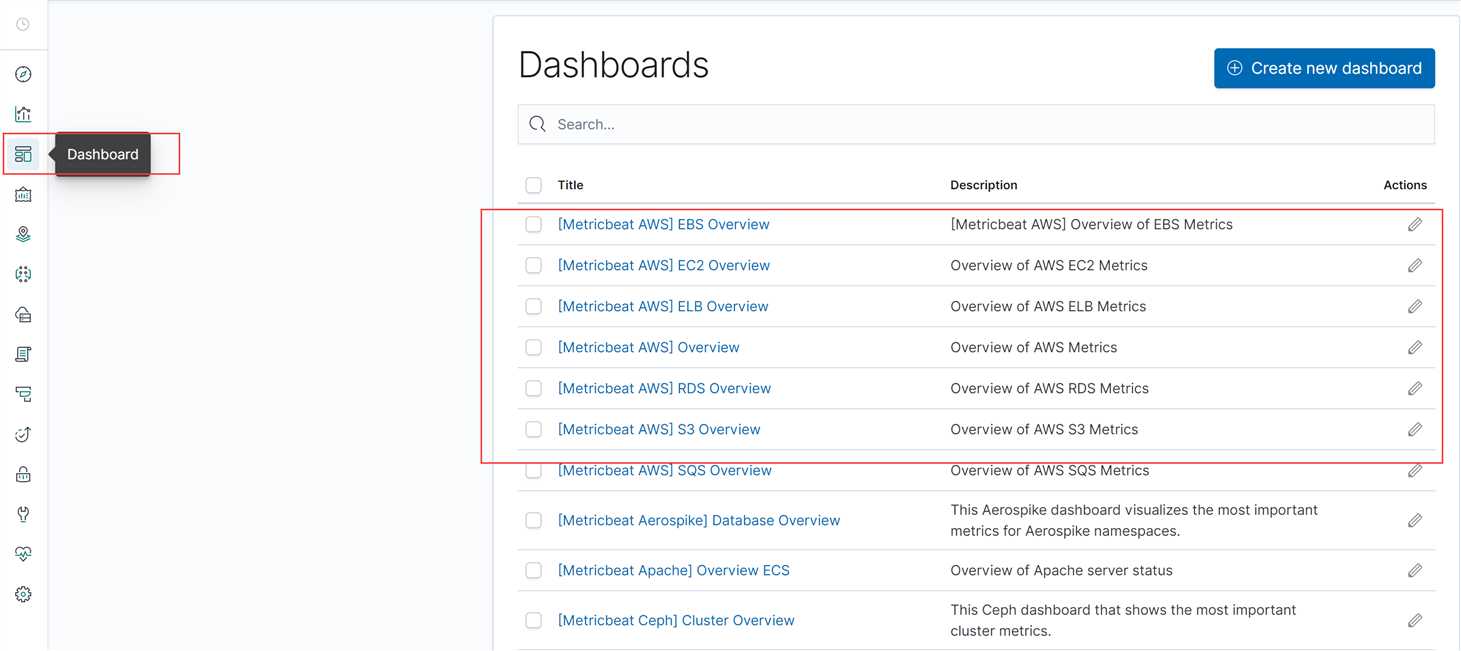The image size is (1461, 651).
Task: Edit the RDS Overview dashboard via pencil icon
Action: click(1415, 389)
